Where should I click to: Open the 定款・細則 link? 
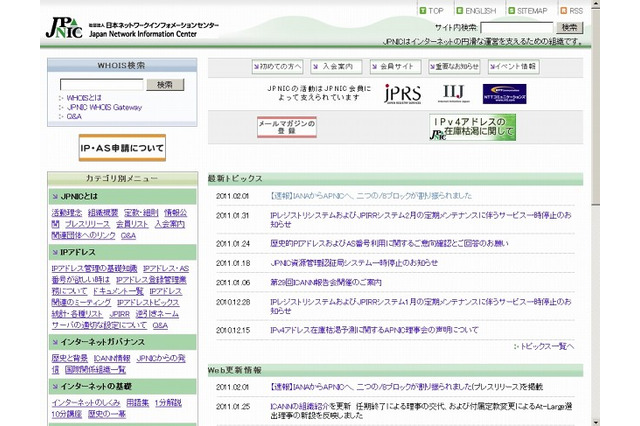pos(141,213)
